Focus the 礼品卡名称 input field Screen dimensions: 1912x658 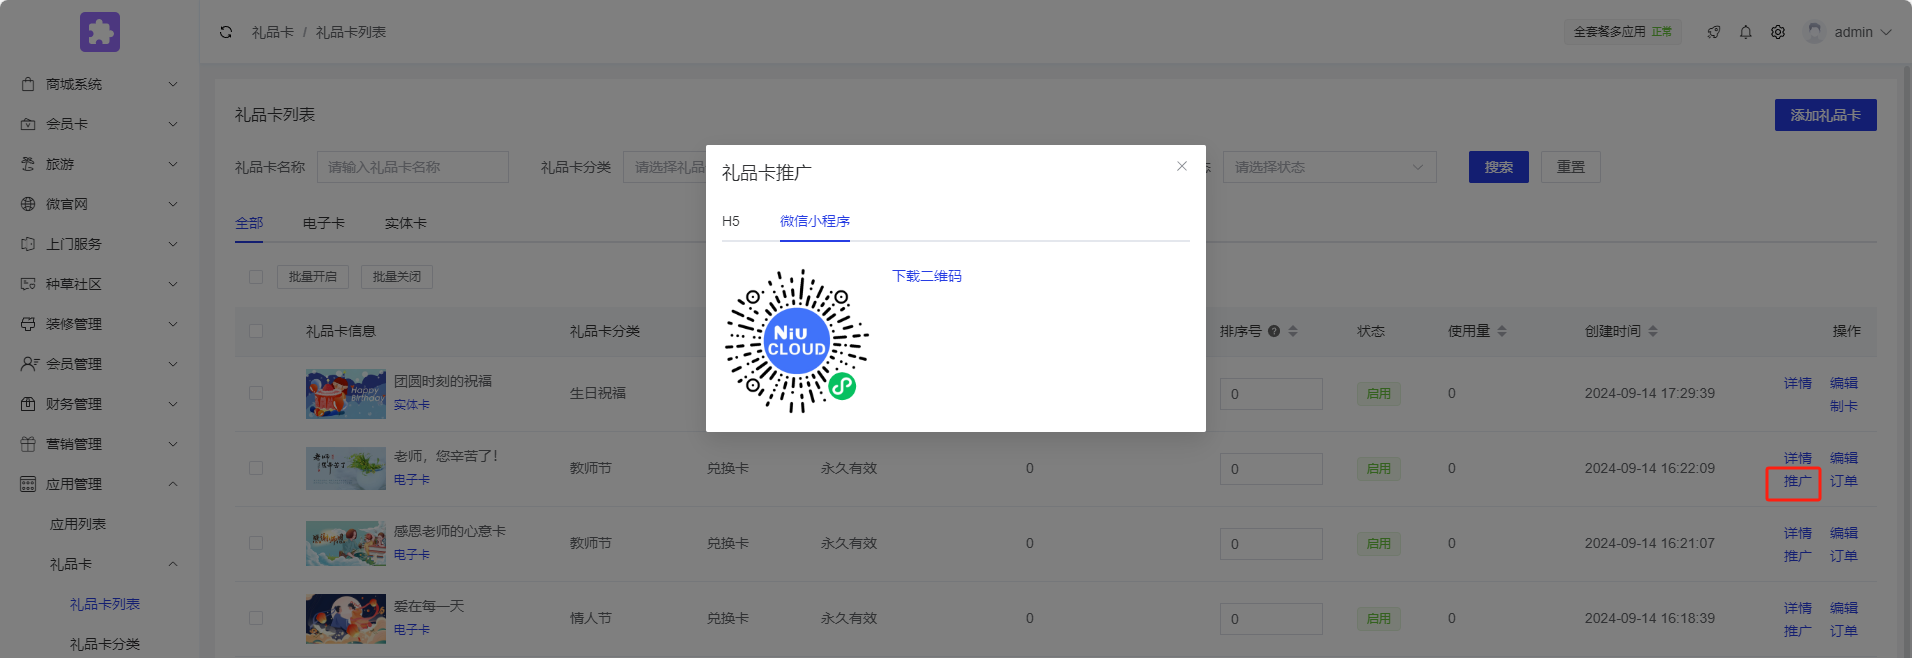pyautogui.click(x=413, y=167)
